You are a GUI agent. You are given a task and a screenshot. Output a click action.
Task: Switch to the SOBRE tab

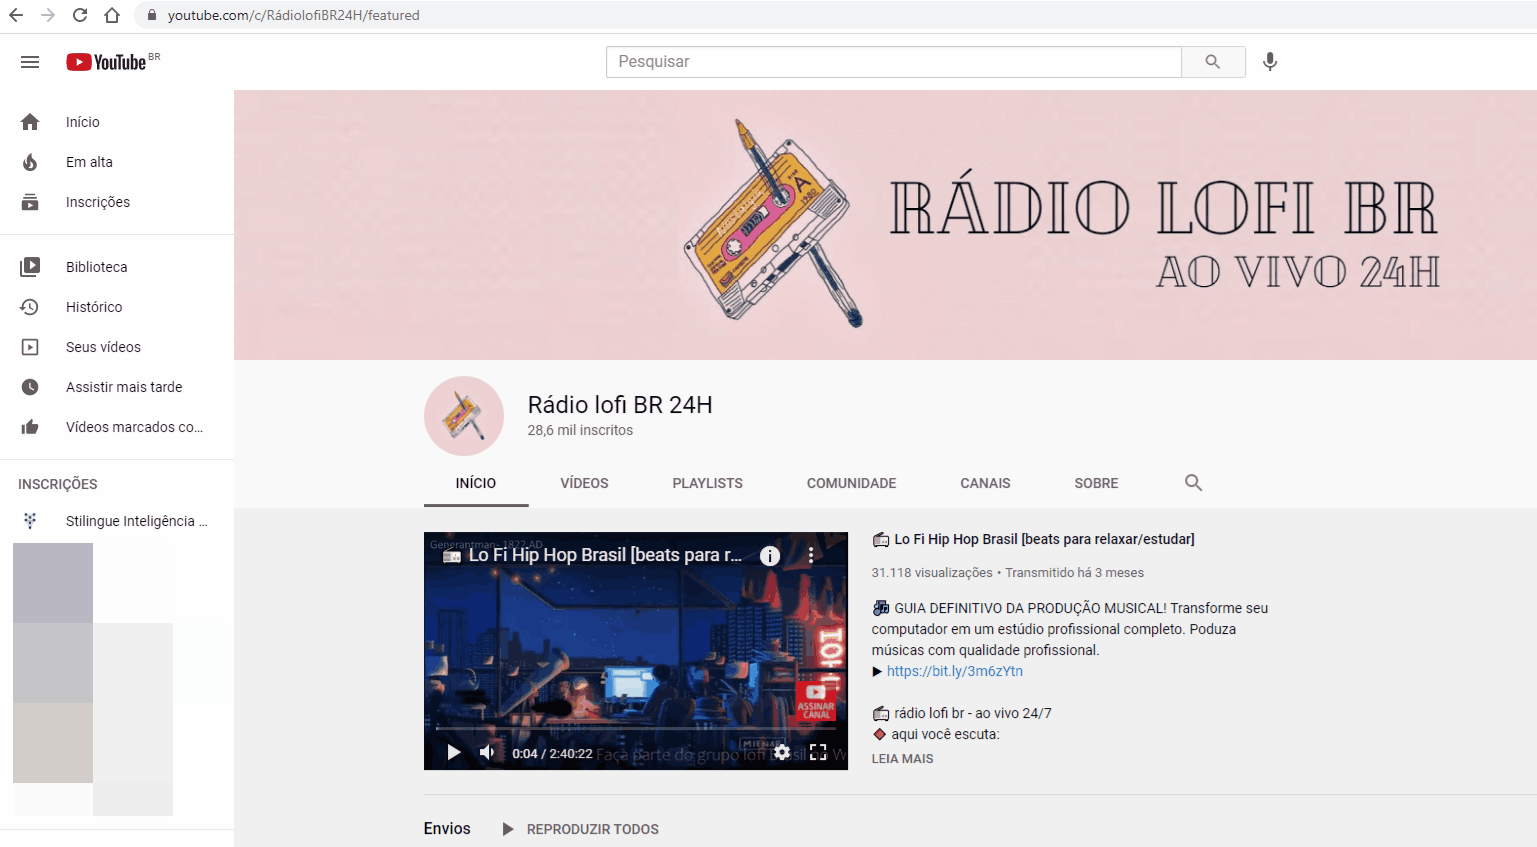(x=1096, y=483)
